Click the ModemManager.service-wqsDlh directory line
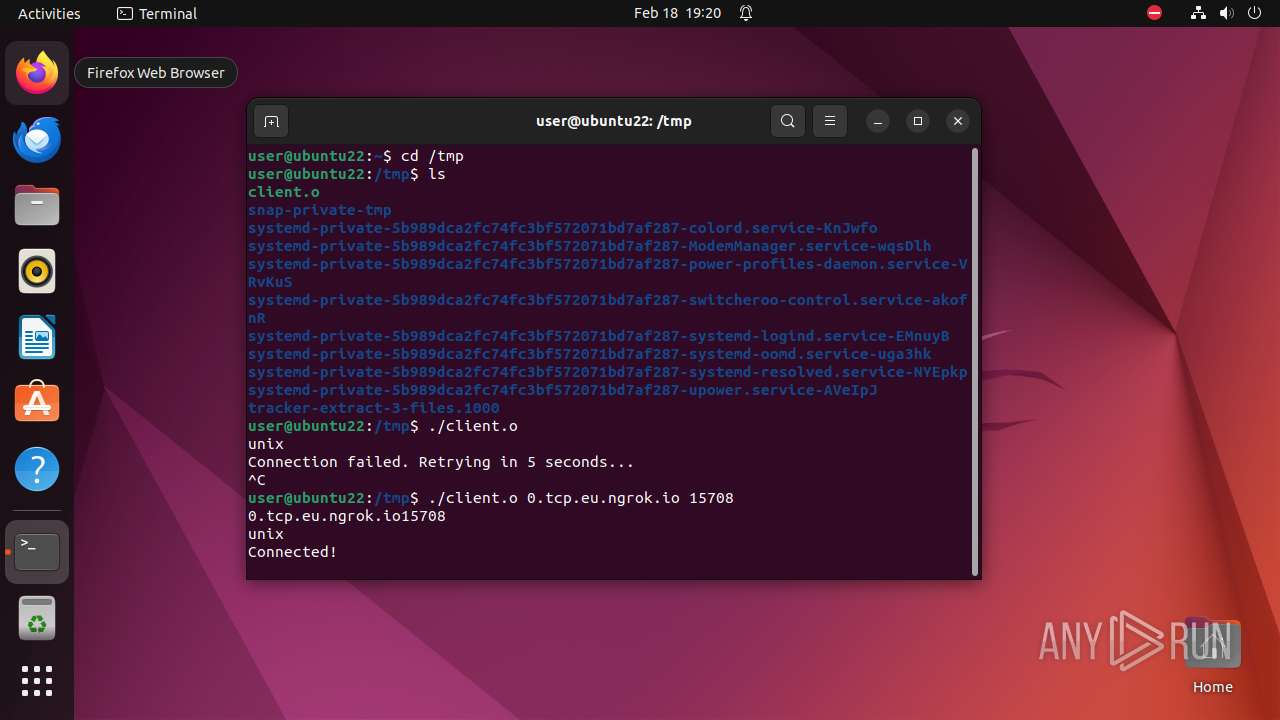The image size is (1280, 720). [590, 246]
